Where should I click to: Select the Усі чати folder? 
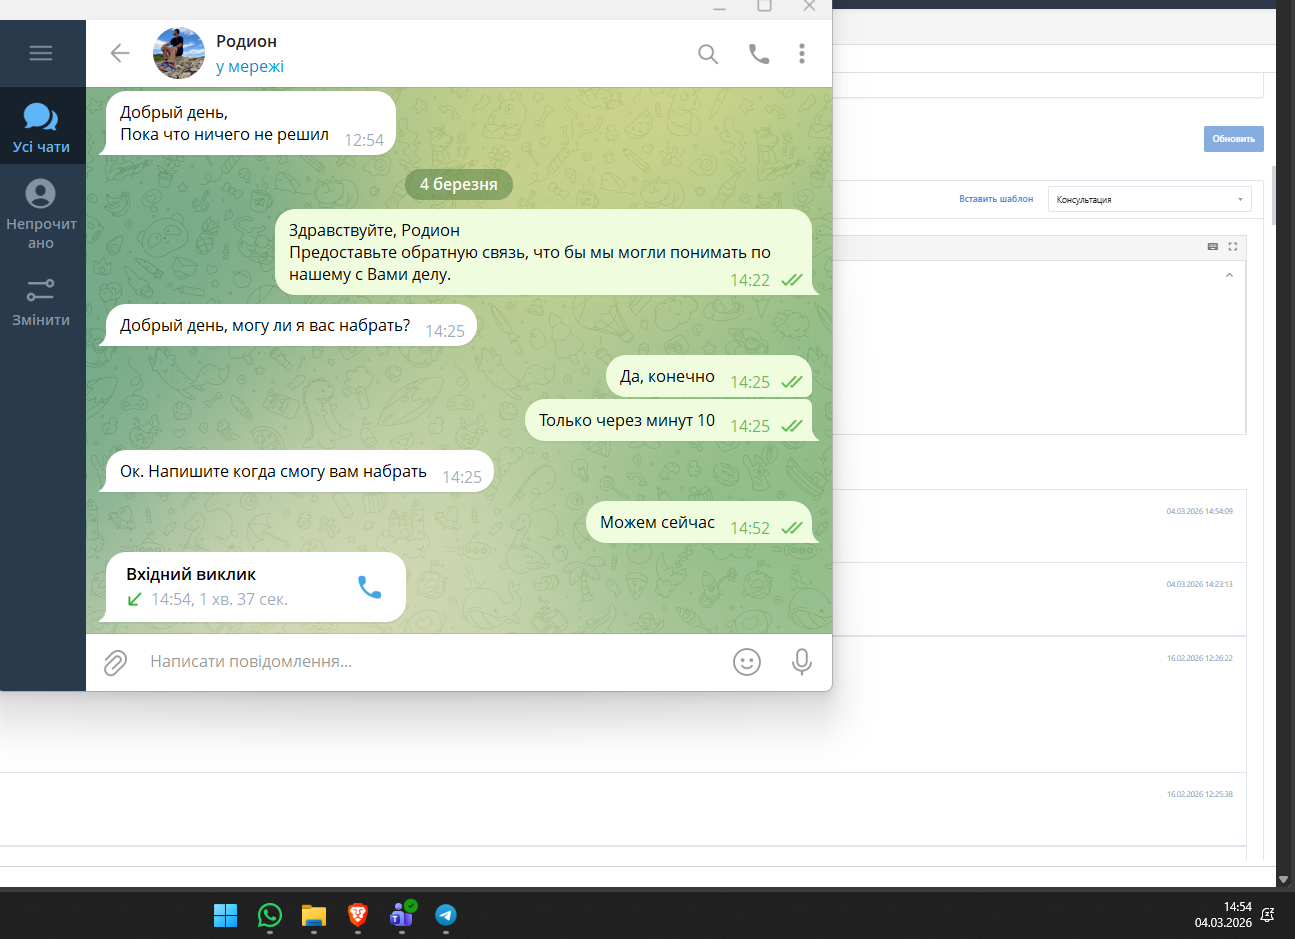(x=41, y=128)
